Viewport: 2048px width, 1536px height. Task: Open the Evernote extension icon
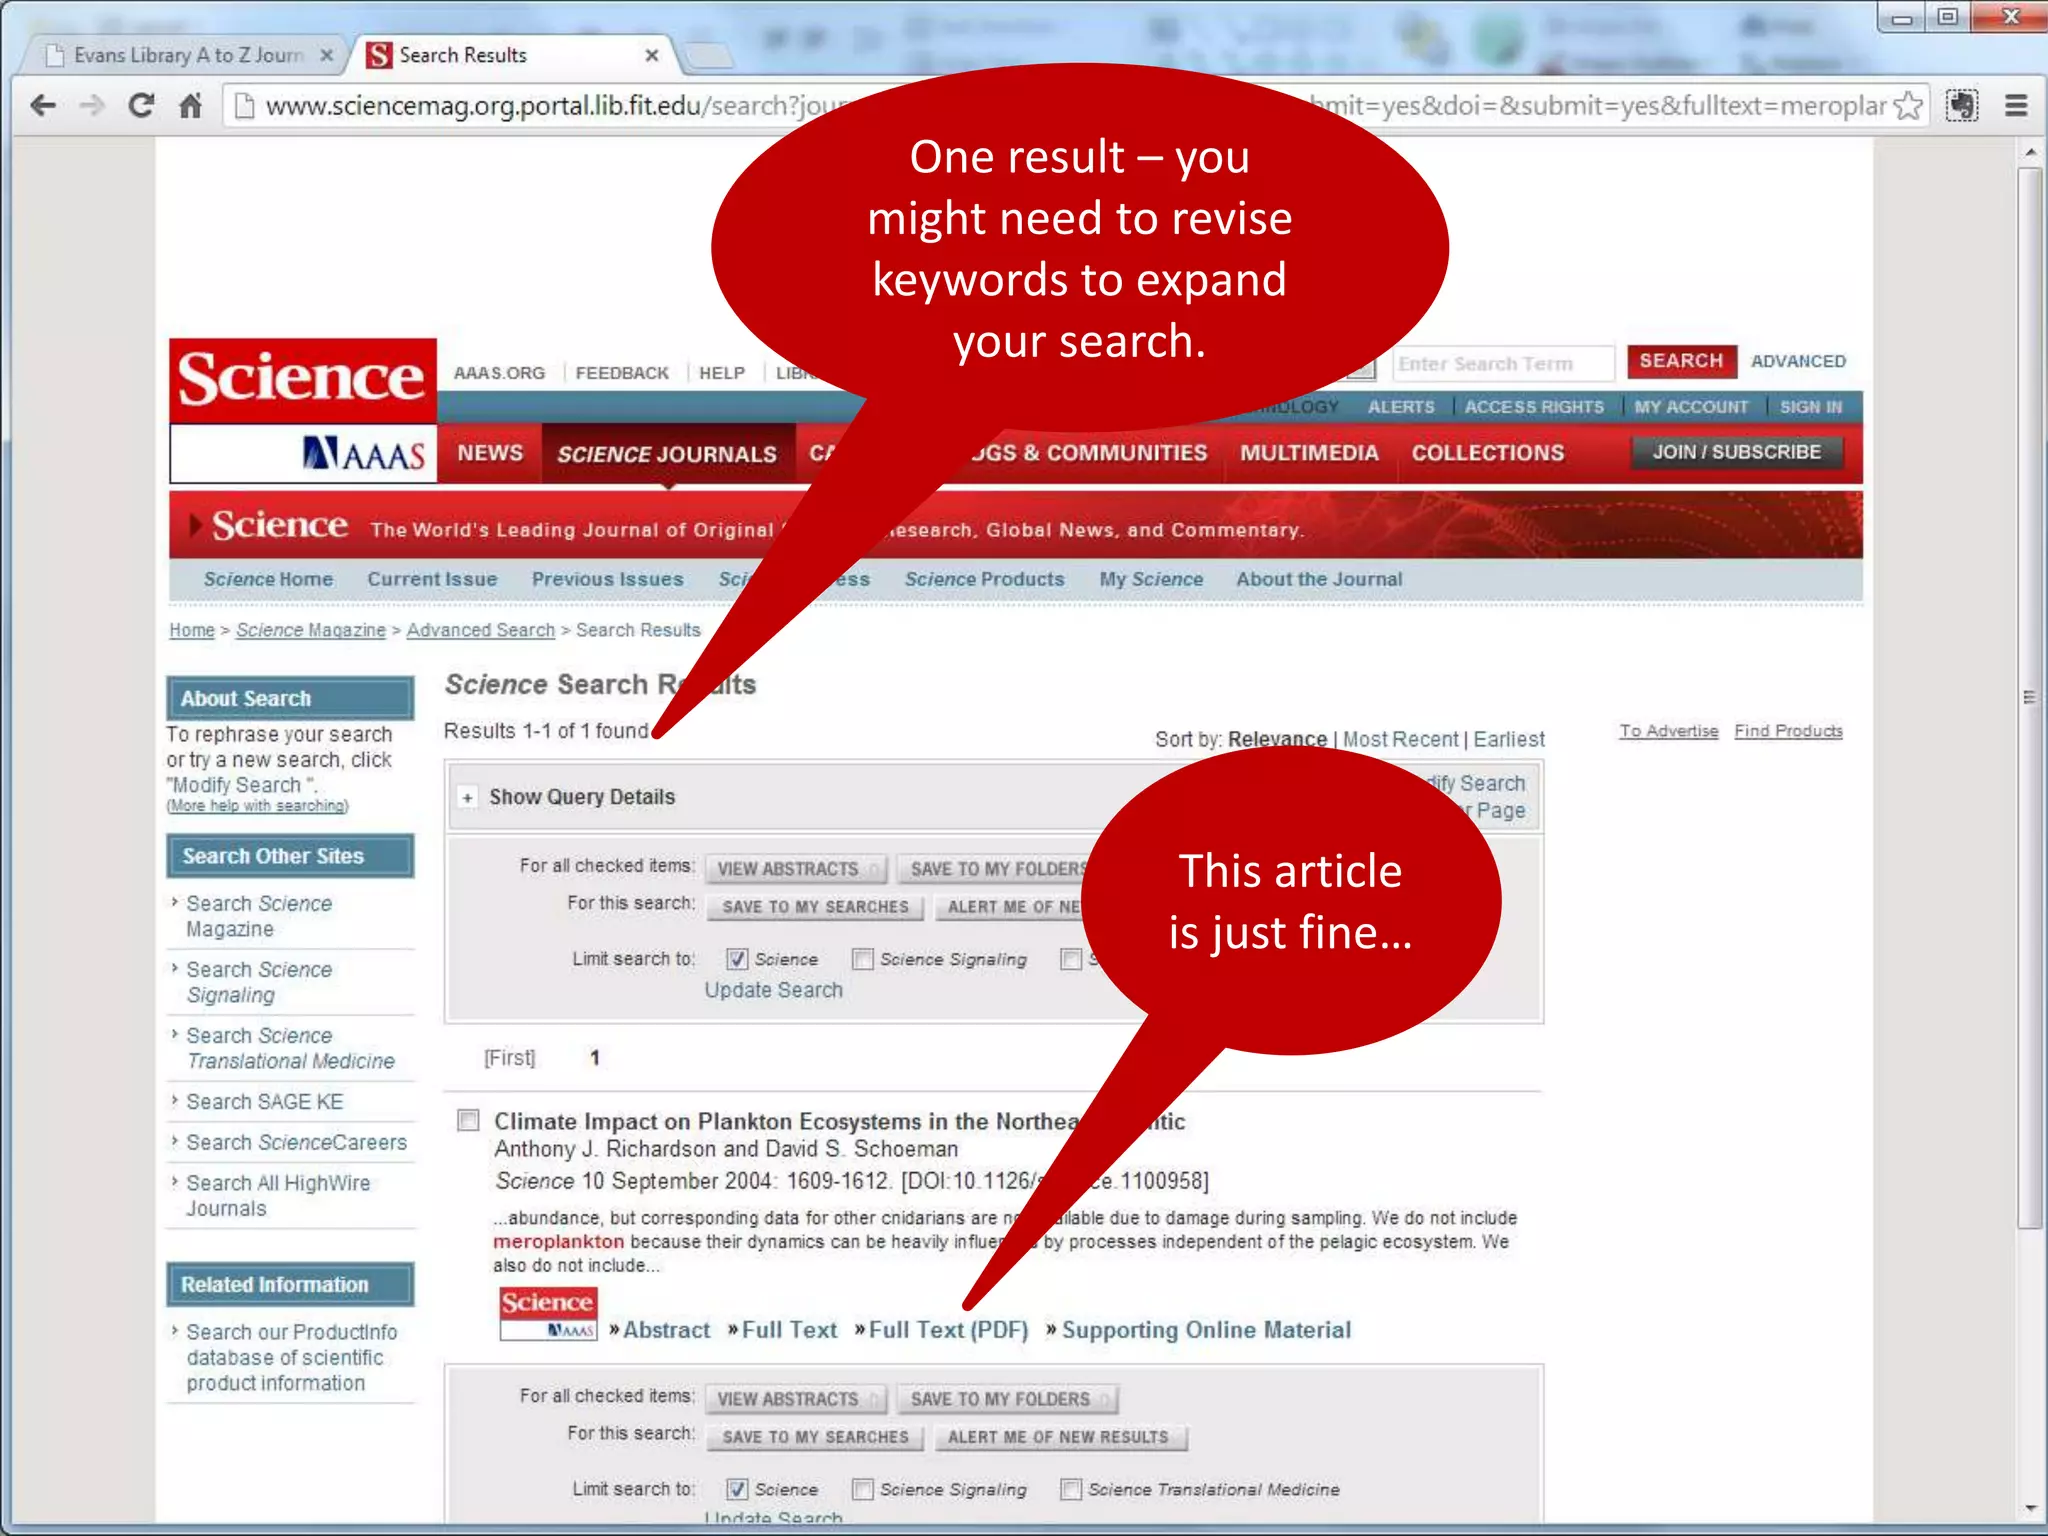(x=1962, y=105)
